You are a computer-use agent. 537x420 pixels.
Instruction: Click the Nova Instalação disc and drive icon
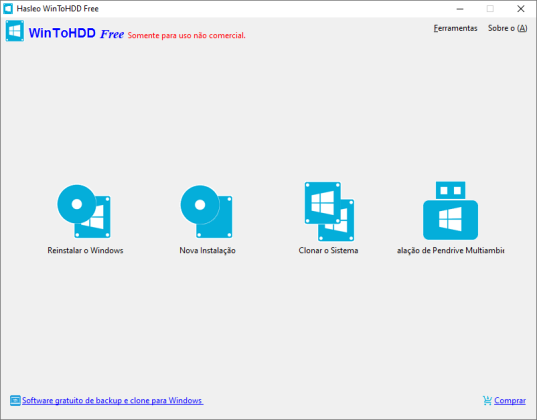click(x=207, y=211)
